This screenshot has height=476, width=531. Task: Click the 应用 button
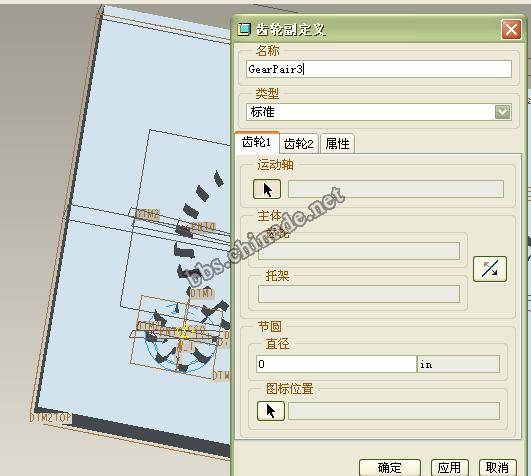(x=449, y=468)
